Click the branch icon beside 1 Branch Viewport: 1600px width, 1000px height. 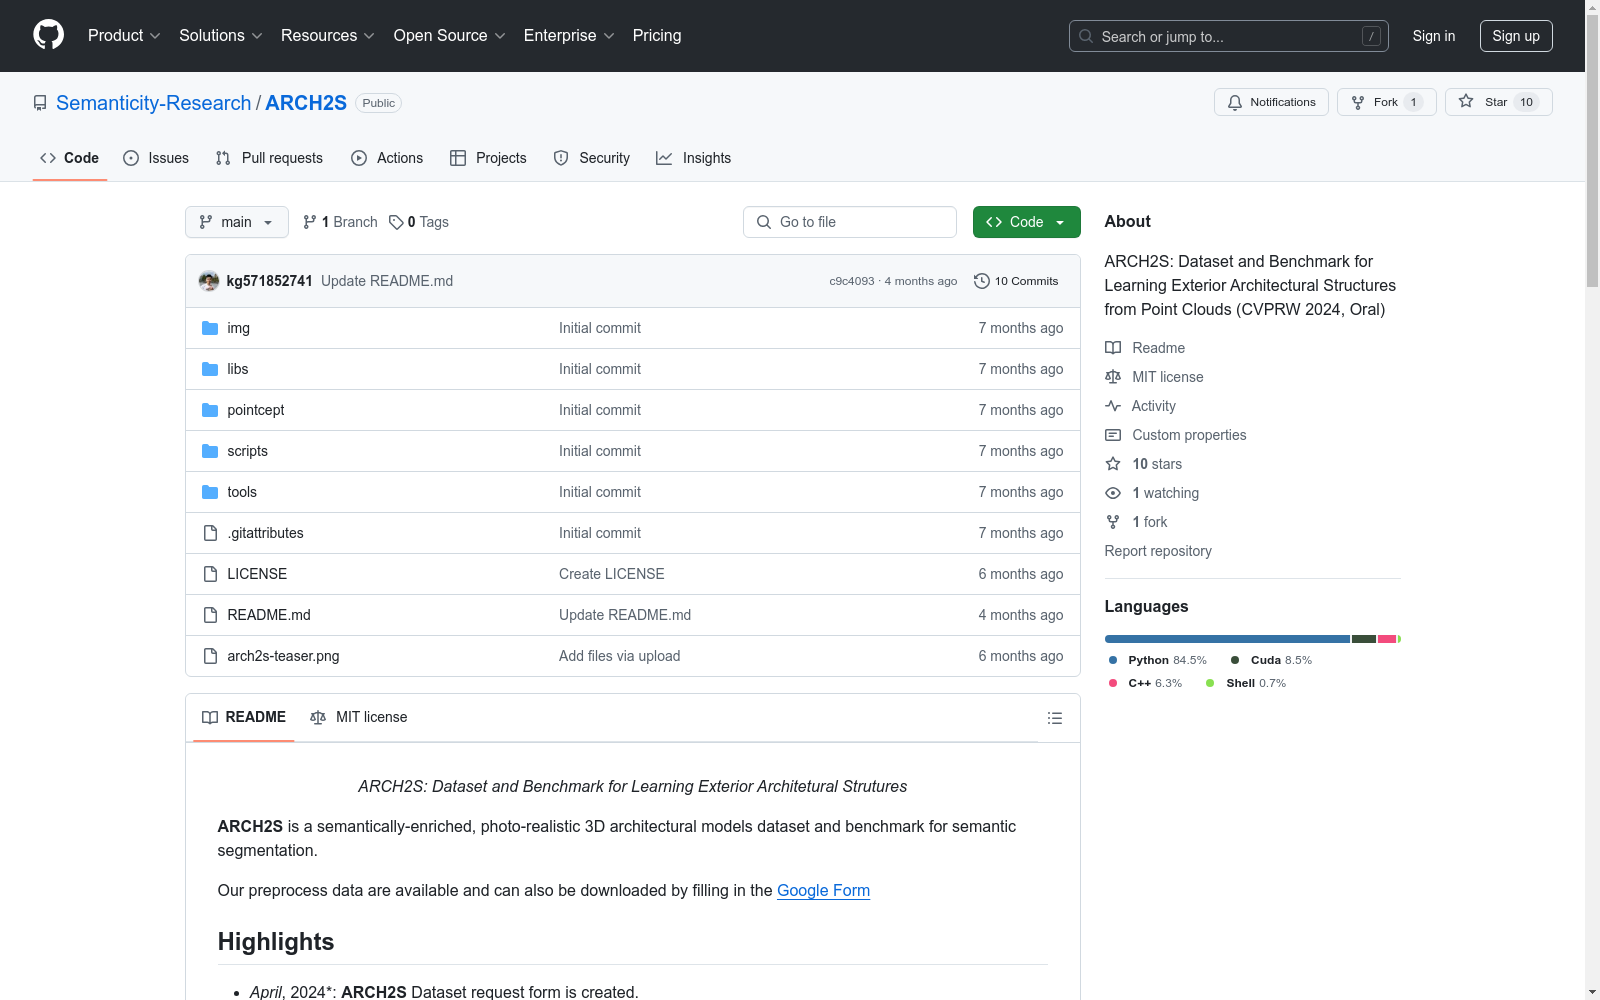[x=310, y=222]
